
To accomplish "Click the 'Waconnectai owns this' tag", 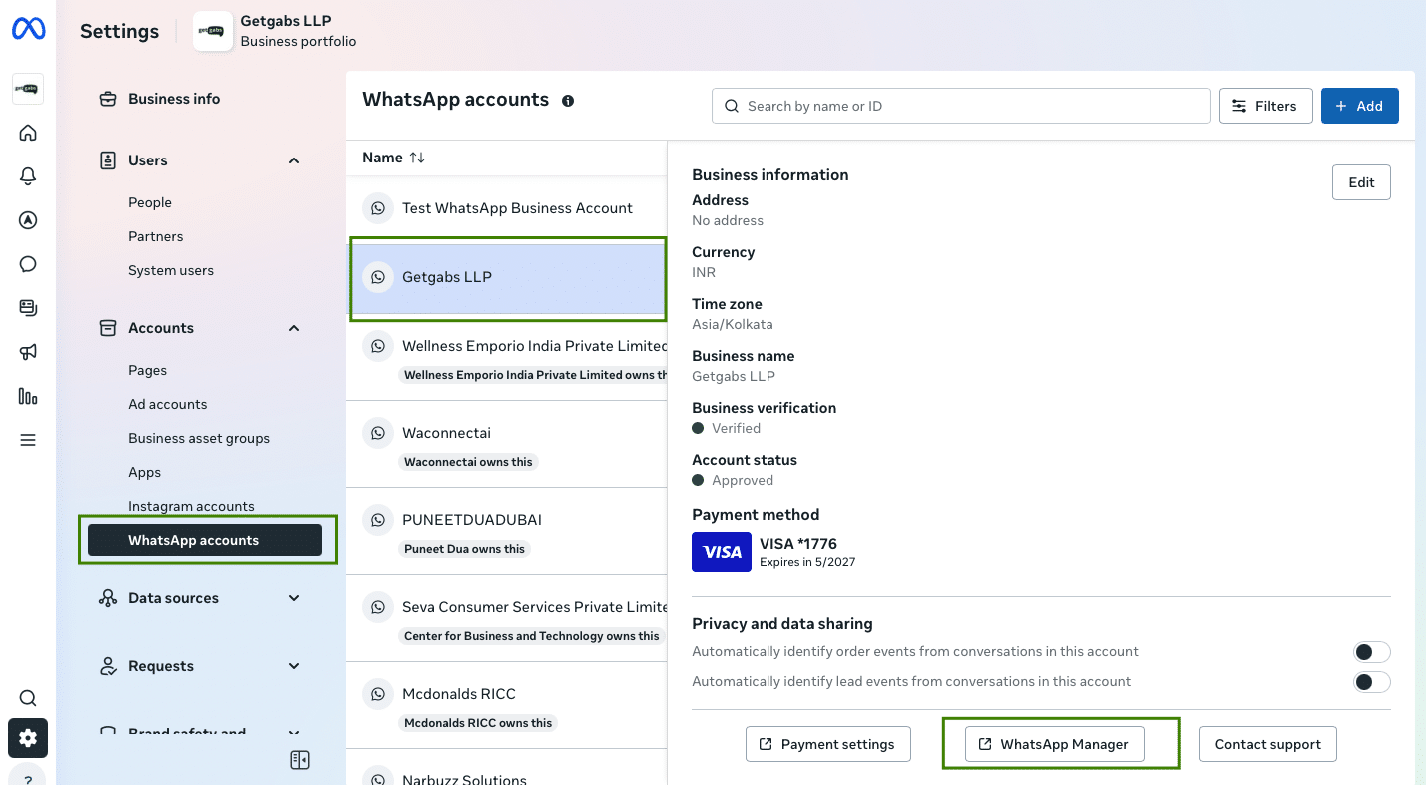I will coord(468,462).
